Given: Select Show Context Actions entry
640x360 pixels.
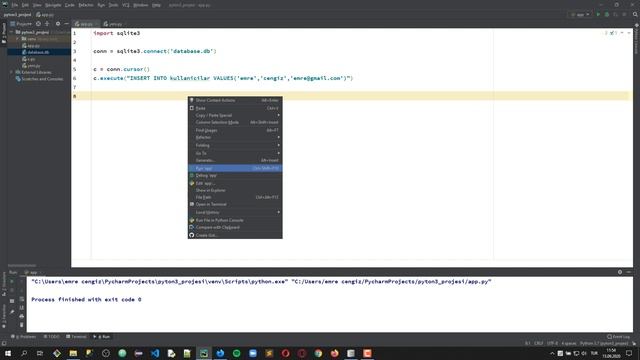Looking at the screenshot, I should click(x=235, y=100).
